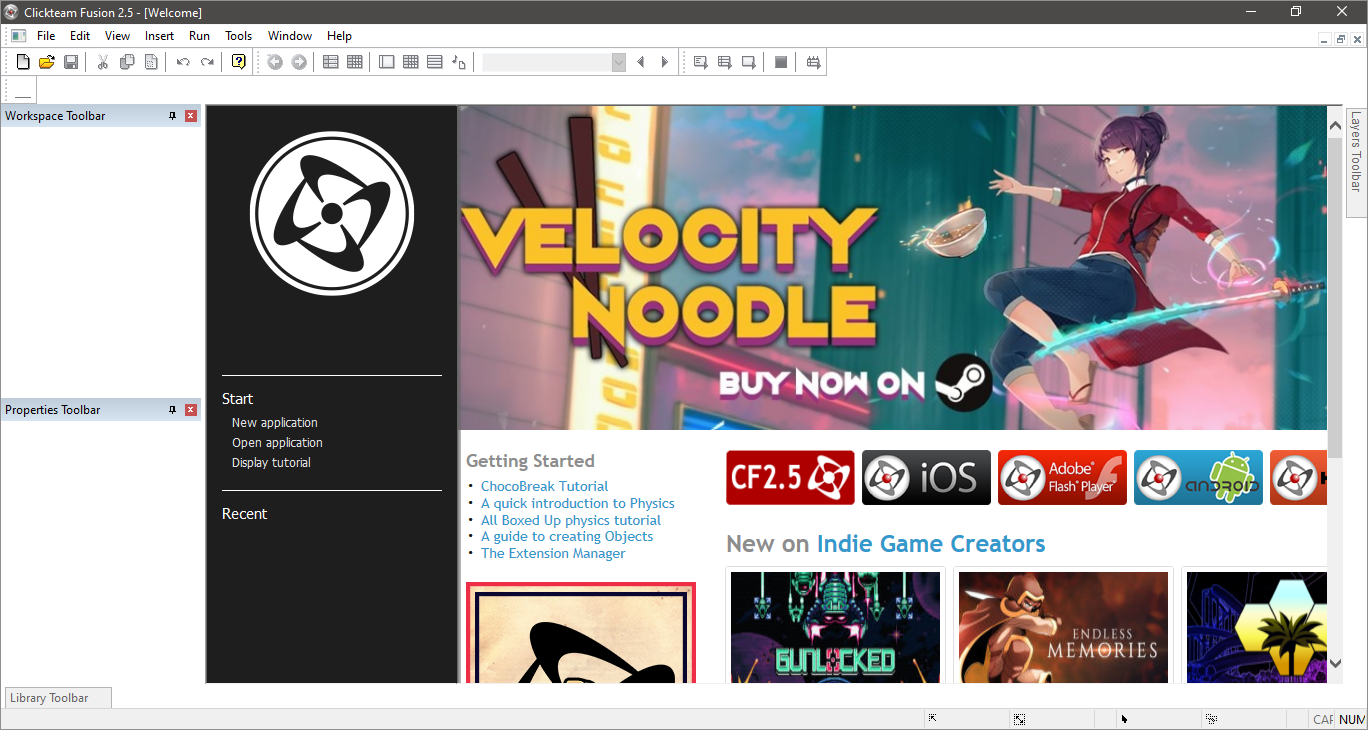1368x730 pixels.
Task: Click the Redo arrow icon
Action: (207, 62)
